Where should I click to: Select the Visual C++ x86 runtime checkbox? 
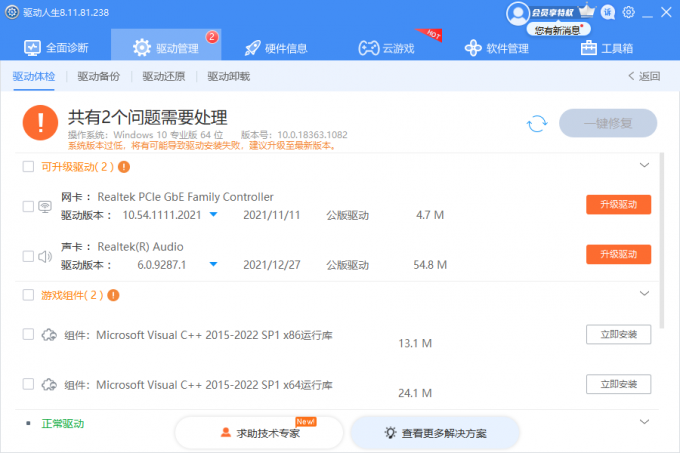(x=28, y=334)
